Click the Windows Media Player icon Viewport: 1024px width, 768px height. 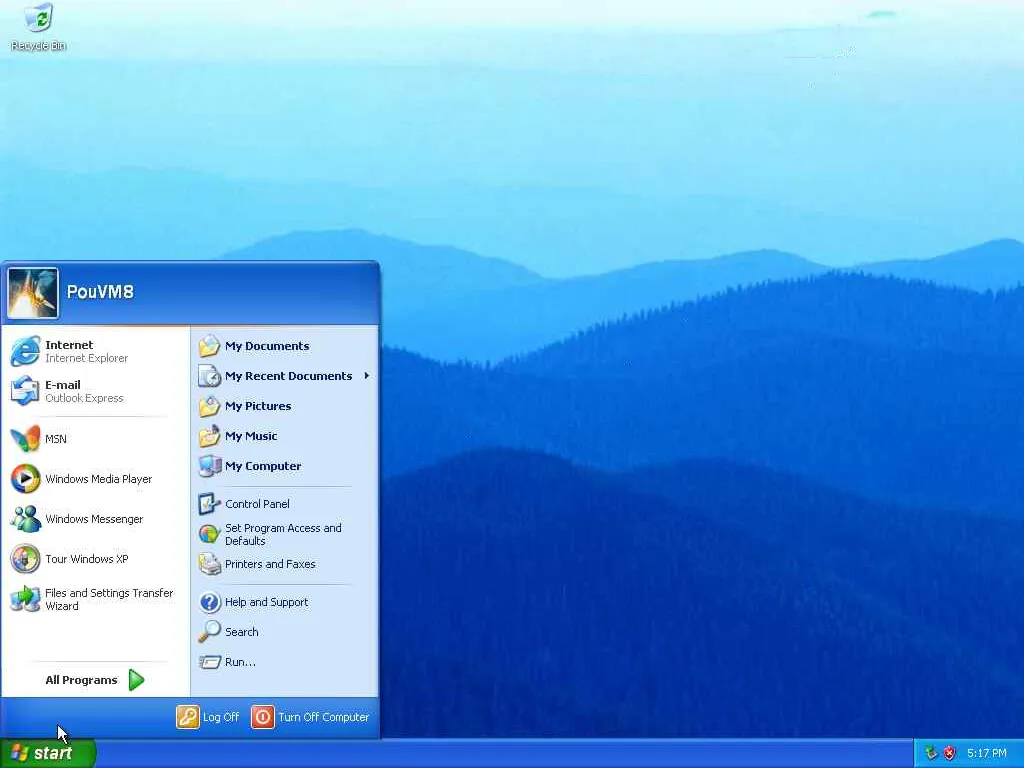[25, 479]
